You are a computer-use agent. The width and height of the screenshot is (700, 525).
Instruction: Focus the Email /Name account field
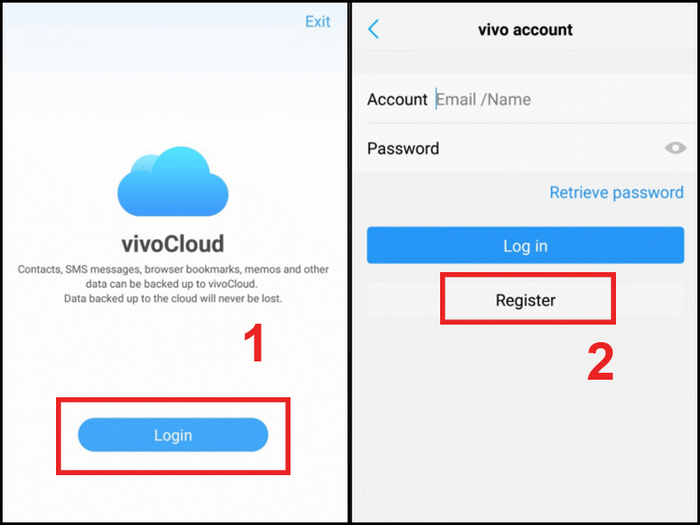(560, 99)
